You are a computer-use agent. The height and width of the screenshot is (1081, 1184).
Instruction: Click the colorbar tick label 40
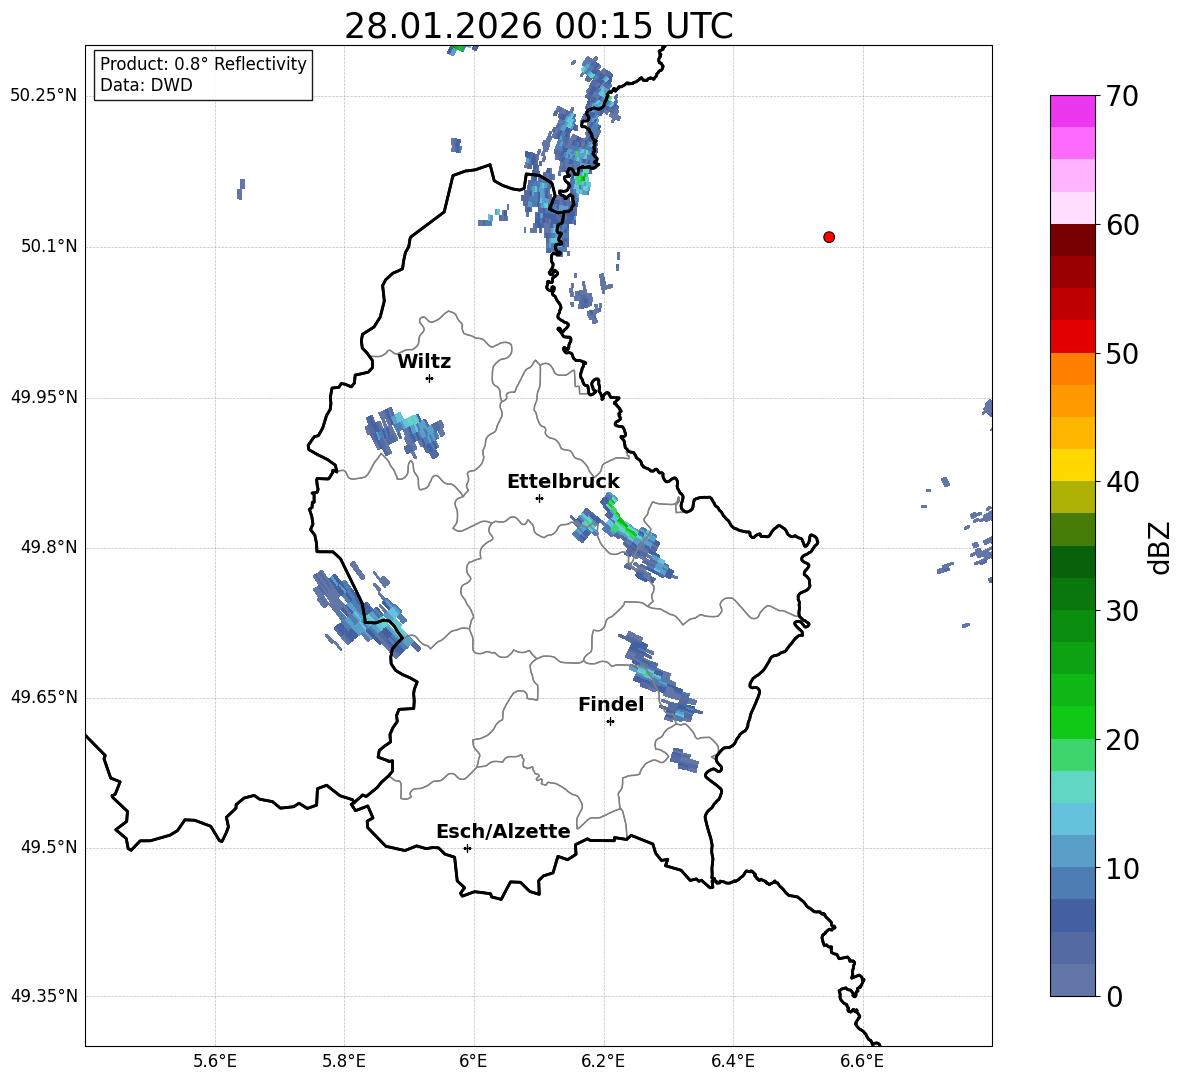1122,482
